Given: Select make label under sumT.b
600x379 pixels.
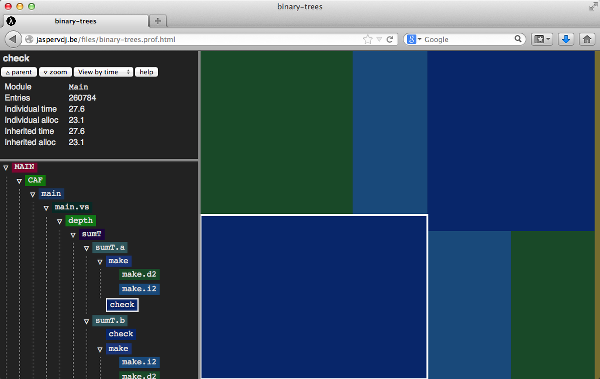Looking at the screenshot, I should coord(118,348).
